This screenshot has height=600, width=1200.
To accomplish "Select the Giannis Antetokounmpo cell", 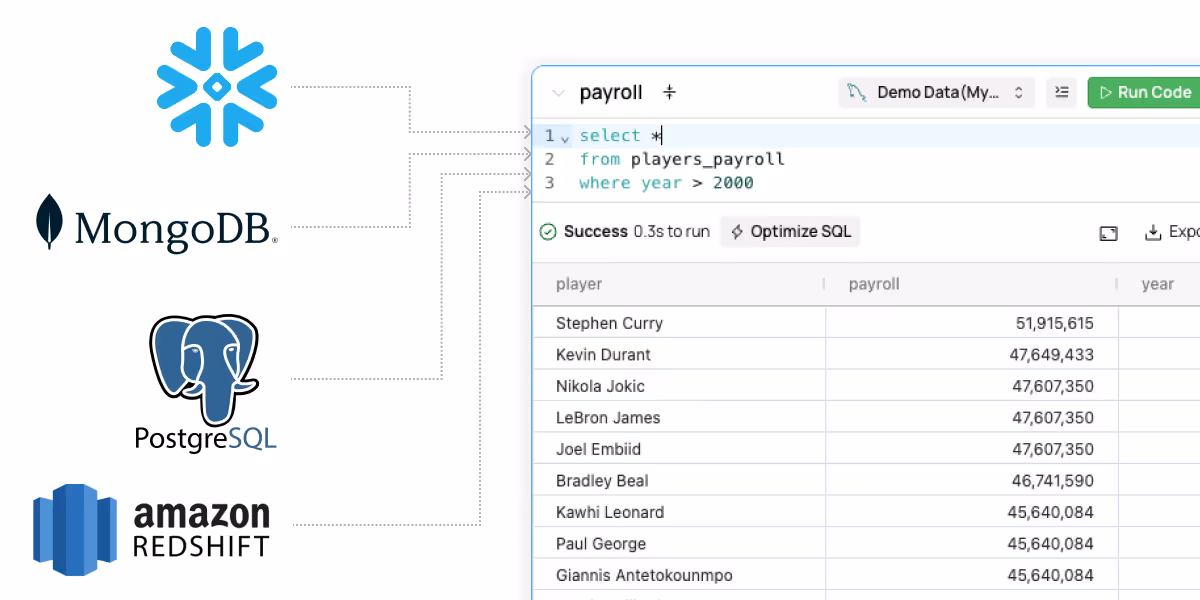I will click(x=679, y=575).
